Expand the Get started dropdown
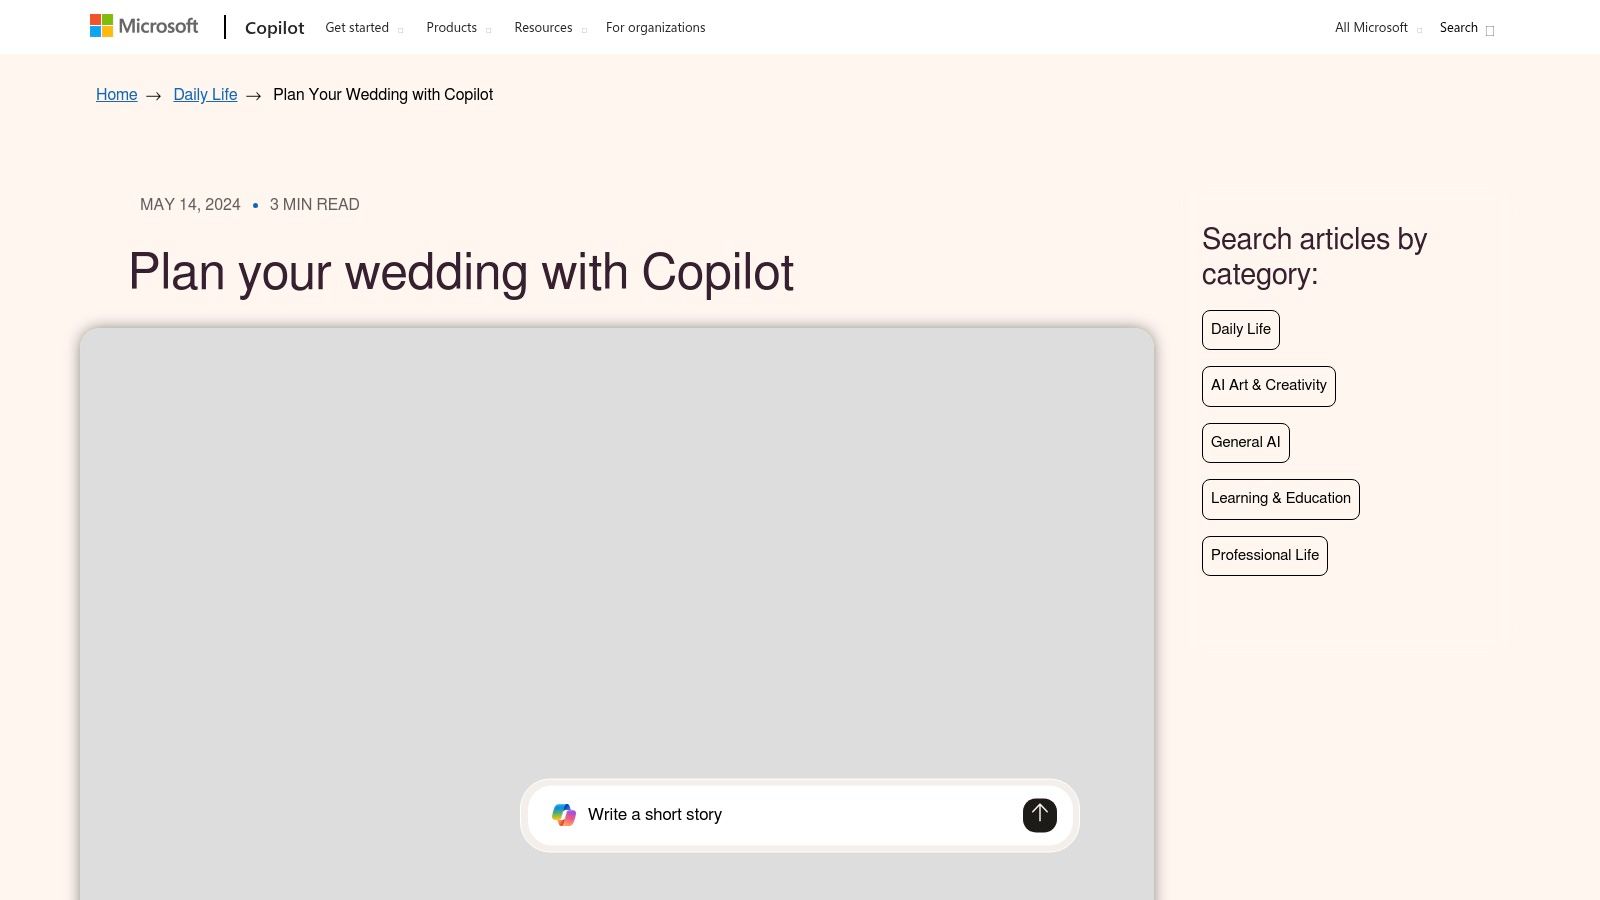Image resolution: width=1600 pixels, height=900 pixels. pyautogui.click(x=363, y=28)
